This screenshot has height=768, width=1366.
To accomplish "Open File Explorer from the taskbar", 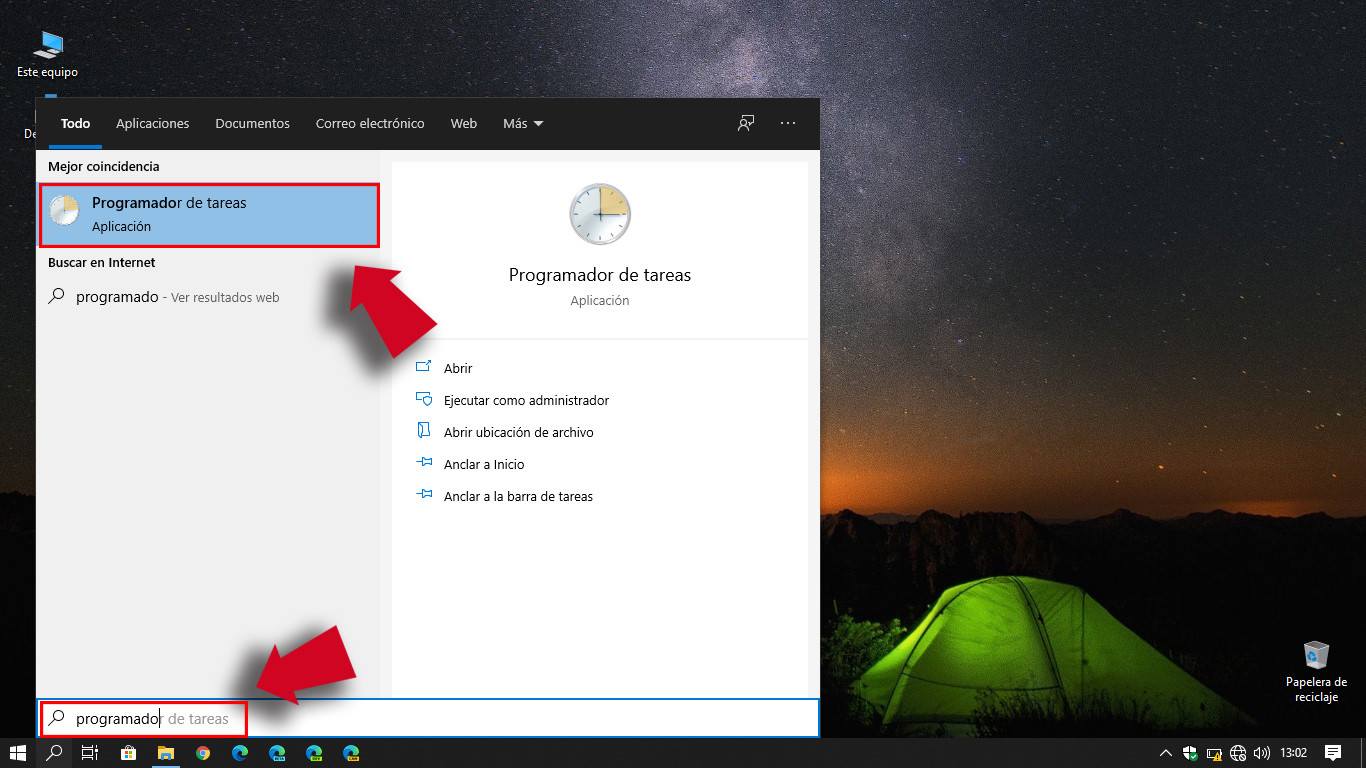I will tap(165, 753).
